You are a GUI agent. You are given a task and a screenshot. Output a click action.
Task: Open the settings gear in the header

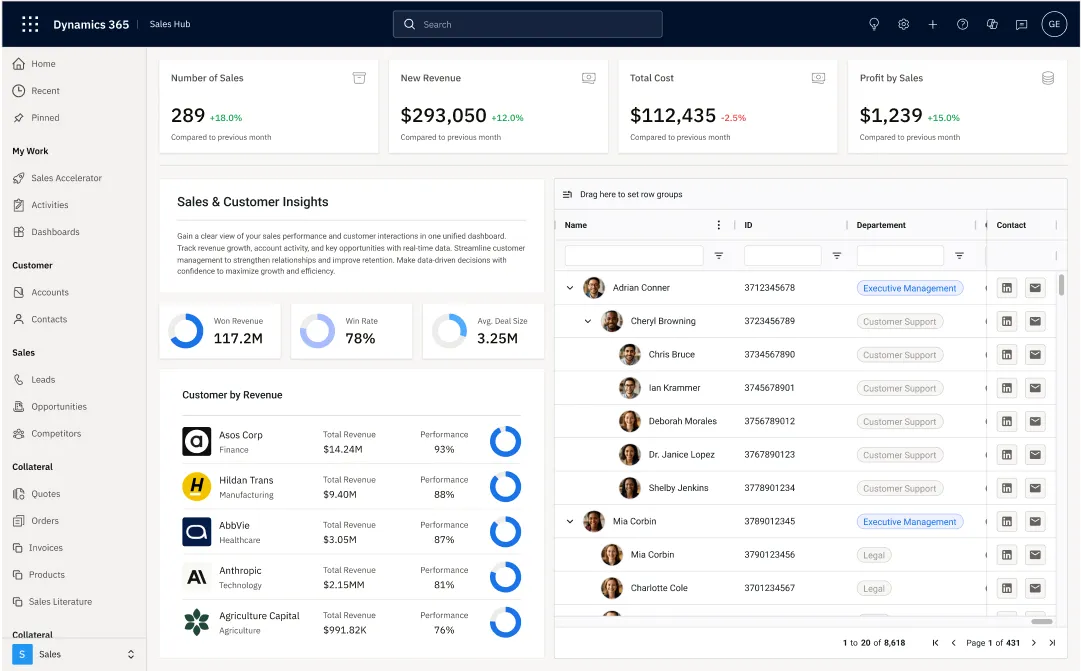903,23
